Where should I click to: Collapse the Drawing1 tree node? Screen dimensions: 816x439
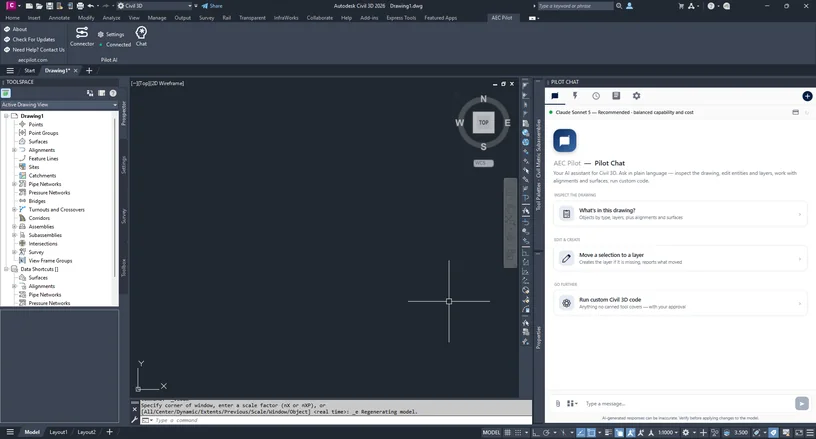6,116
